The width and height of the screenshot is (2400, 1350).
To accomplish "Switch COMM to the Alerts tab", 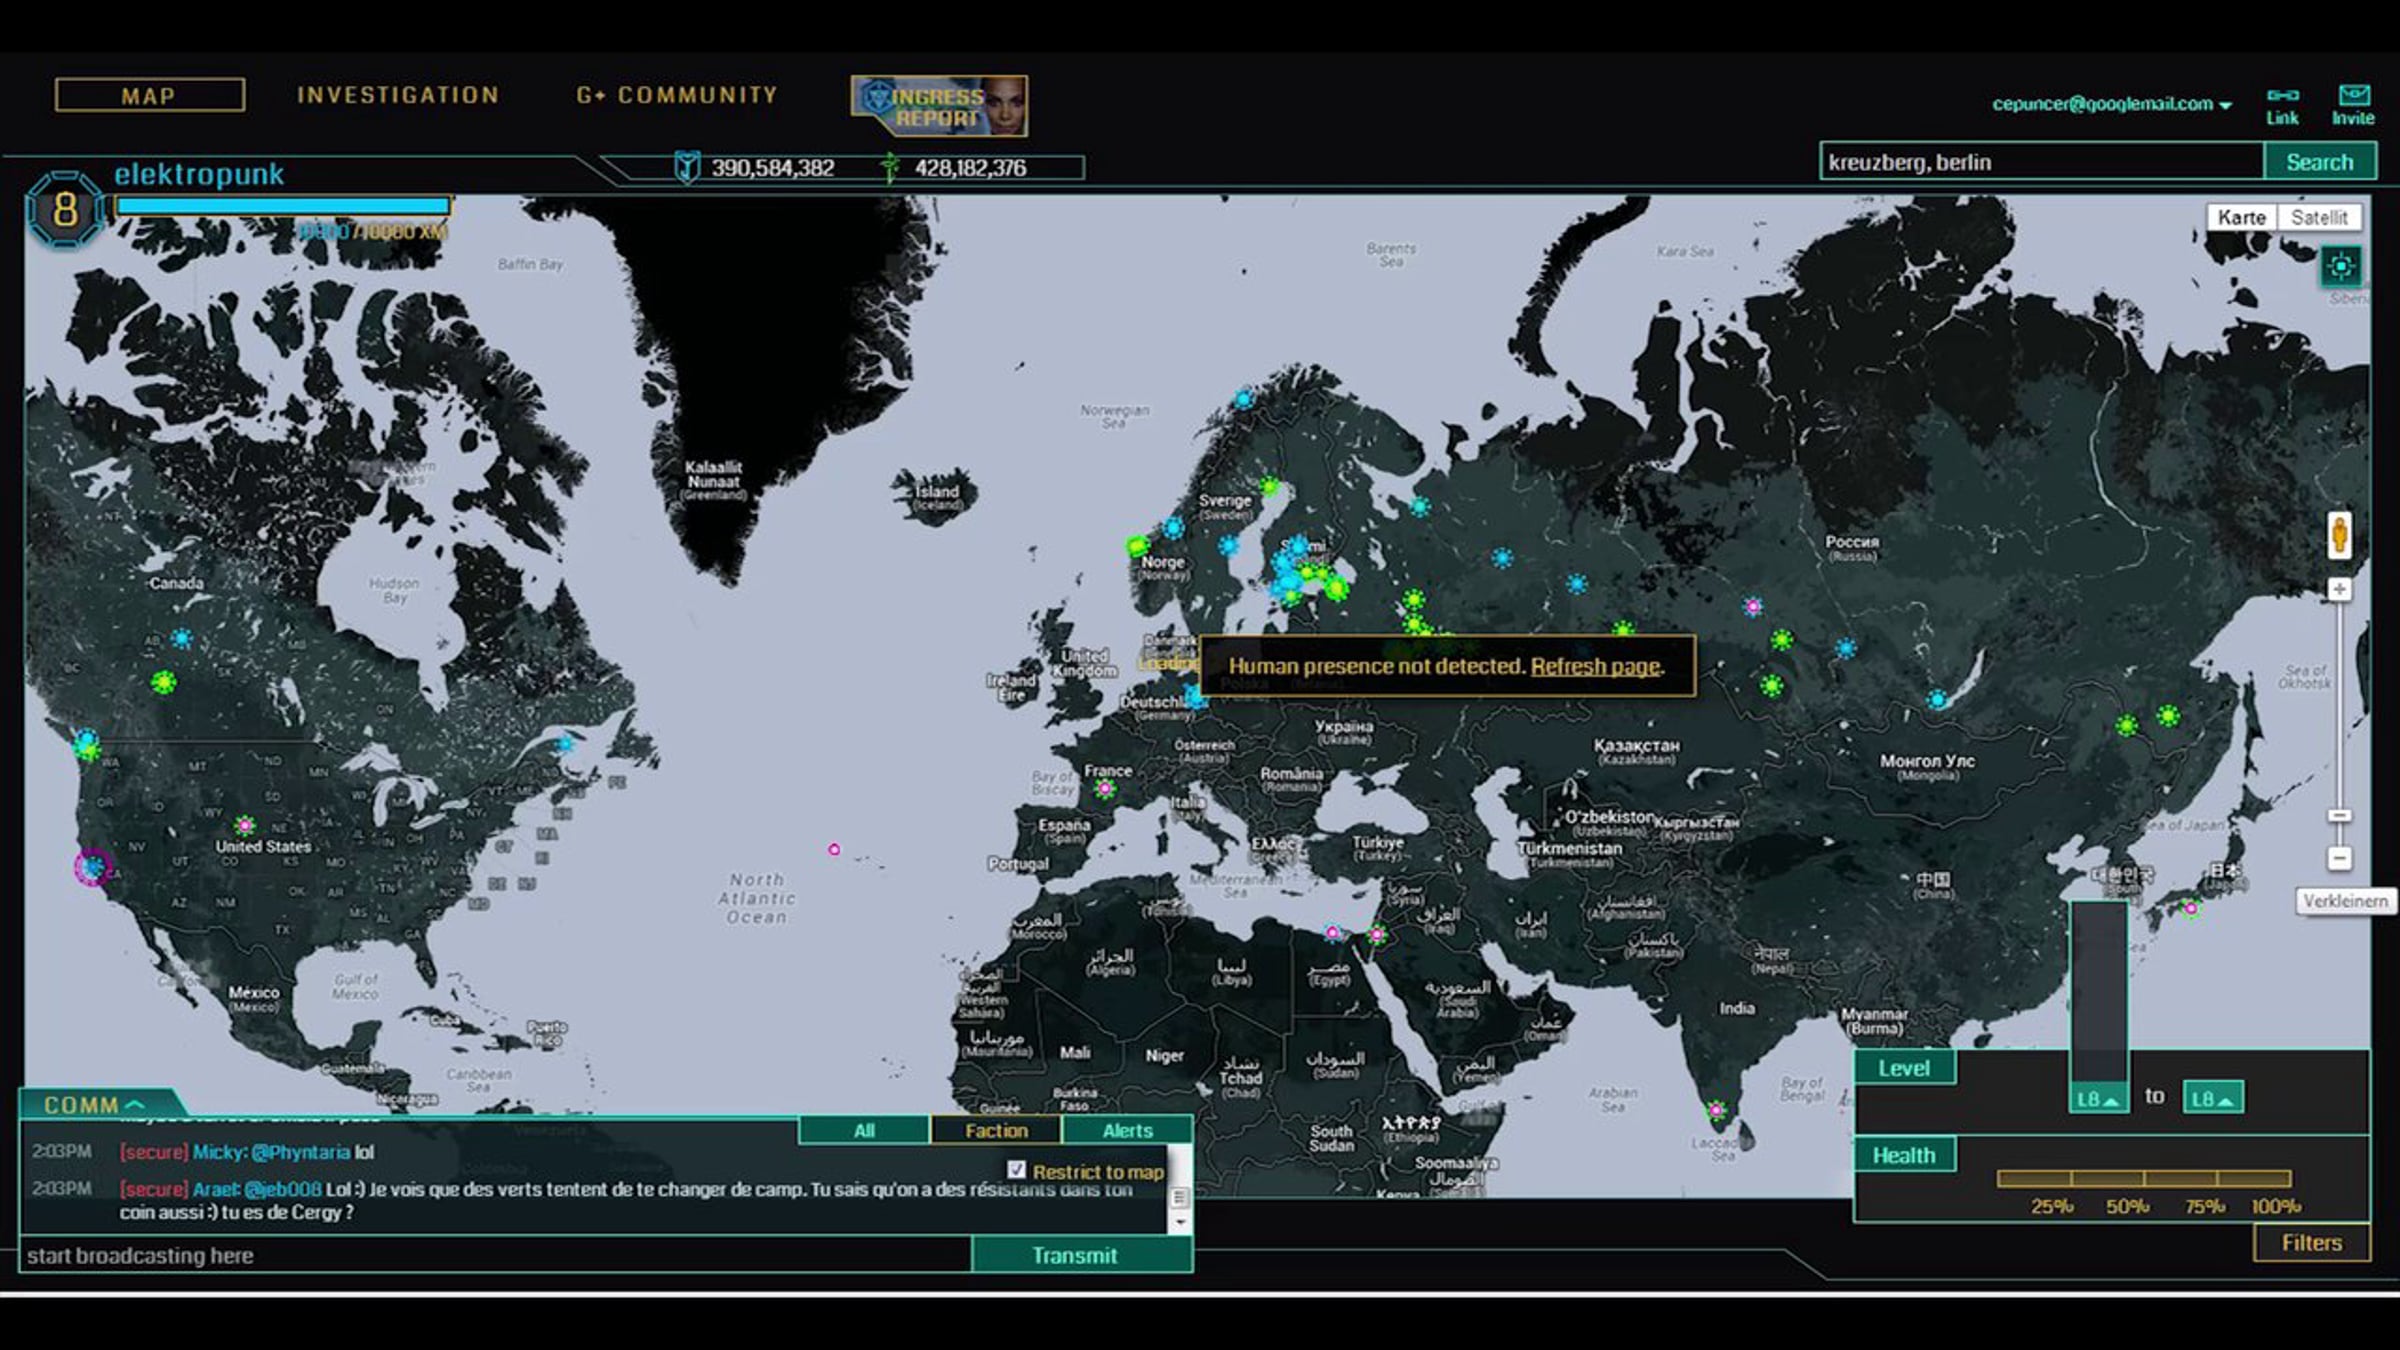I will 1128,1130.
